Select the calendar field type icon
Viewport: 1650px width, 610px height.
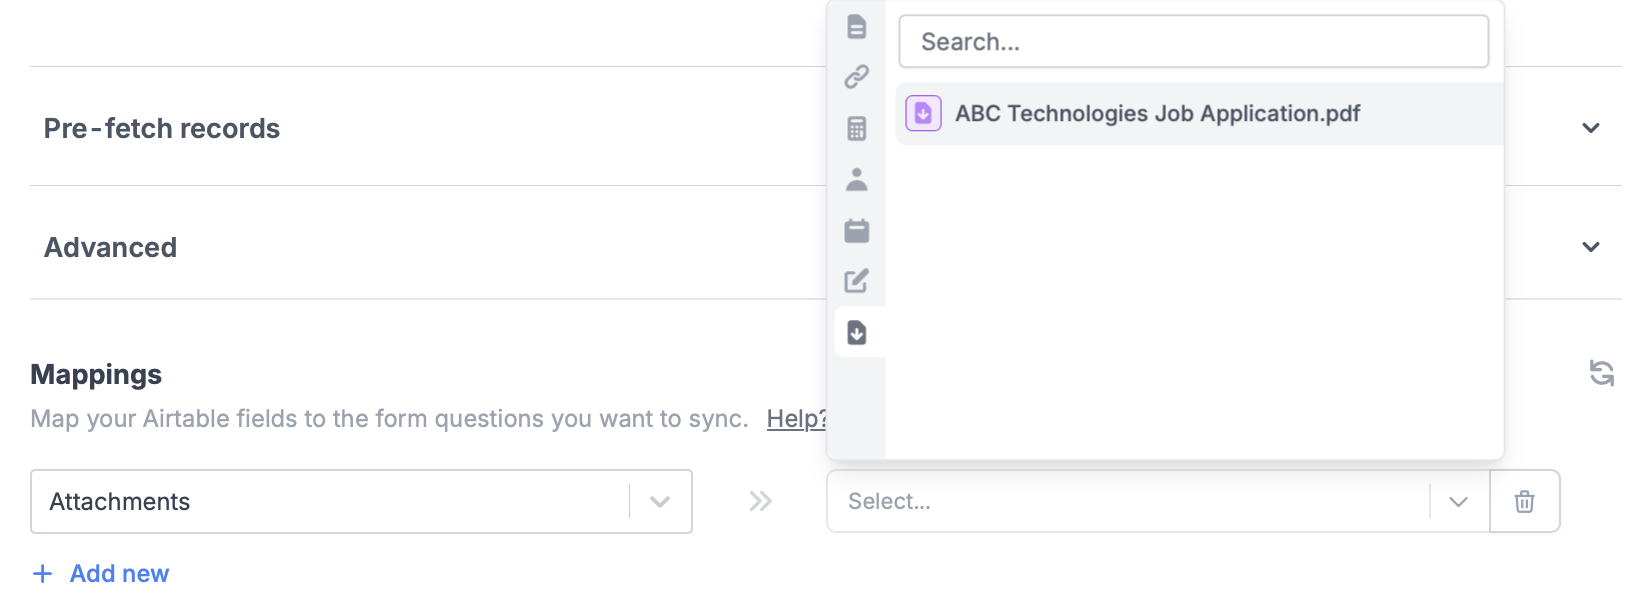pos(857,230)
